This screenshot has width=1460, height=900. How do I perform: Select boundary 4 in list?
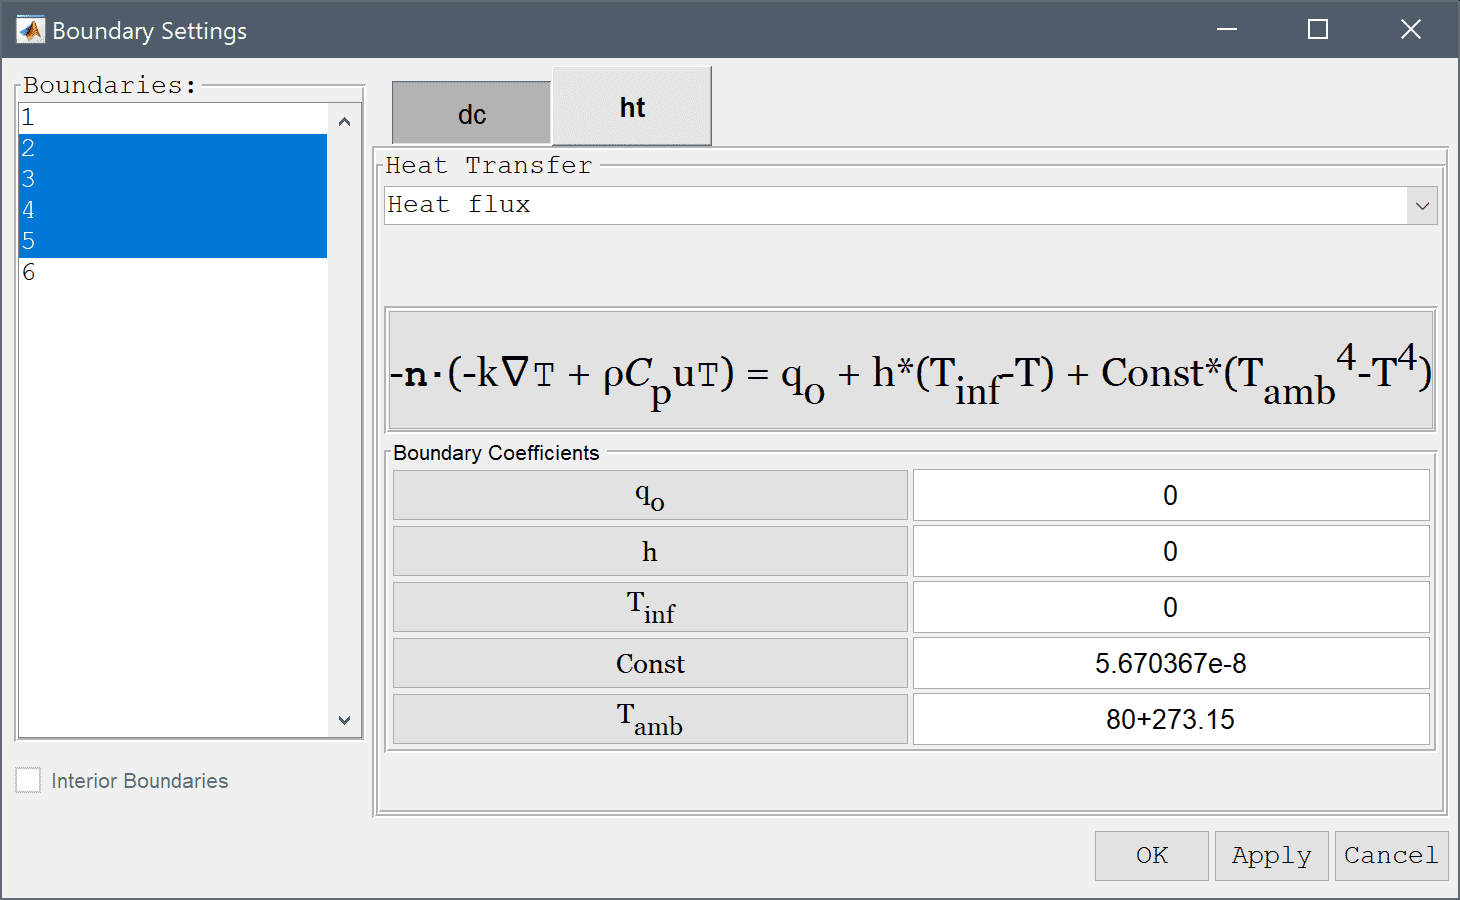173,211
